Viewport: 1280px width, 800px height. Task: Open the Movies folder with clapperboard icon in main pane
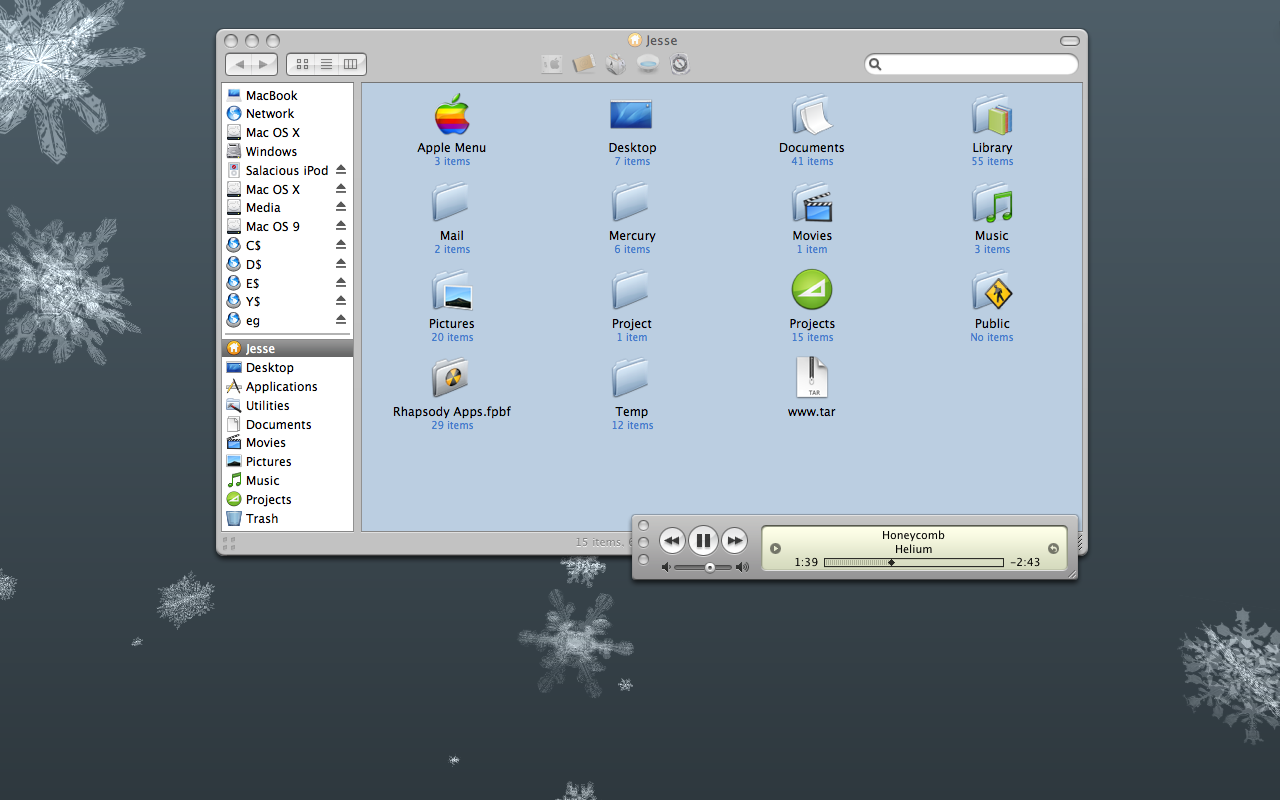(812, 203)
